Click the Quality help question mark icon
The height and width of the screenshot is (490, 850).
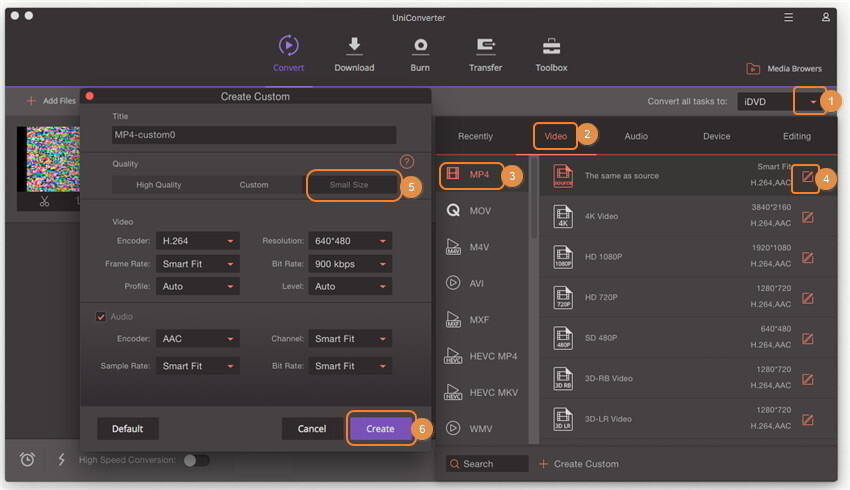(407, 162)
